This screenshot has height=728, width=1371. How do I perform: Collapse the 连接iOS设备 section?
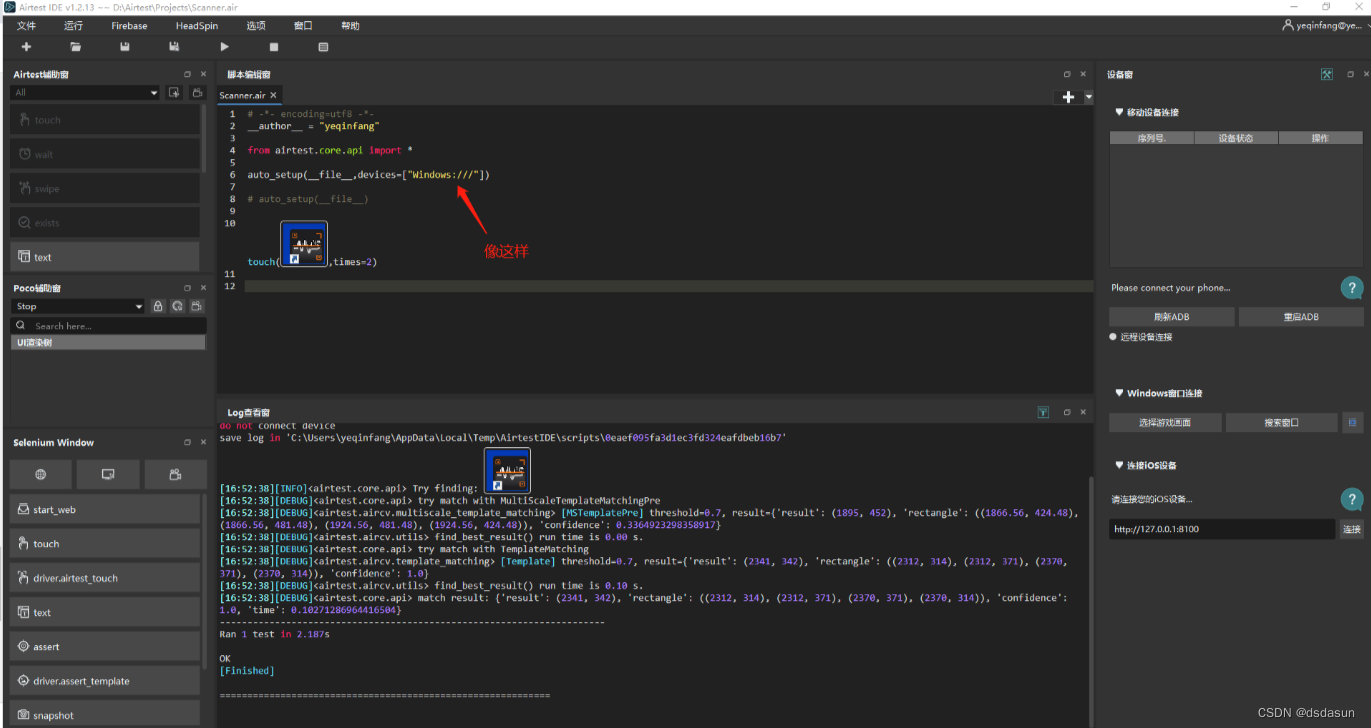tap(1118, 466)
